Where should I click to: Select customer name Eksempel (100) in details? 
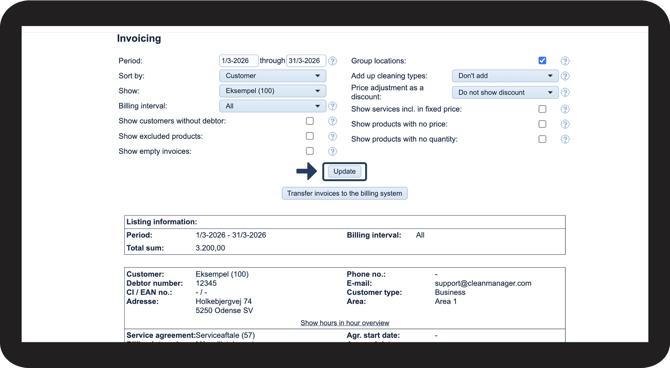[222, 274]
